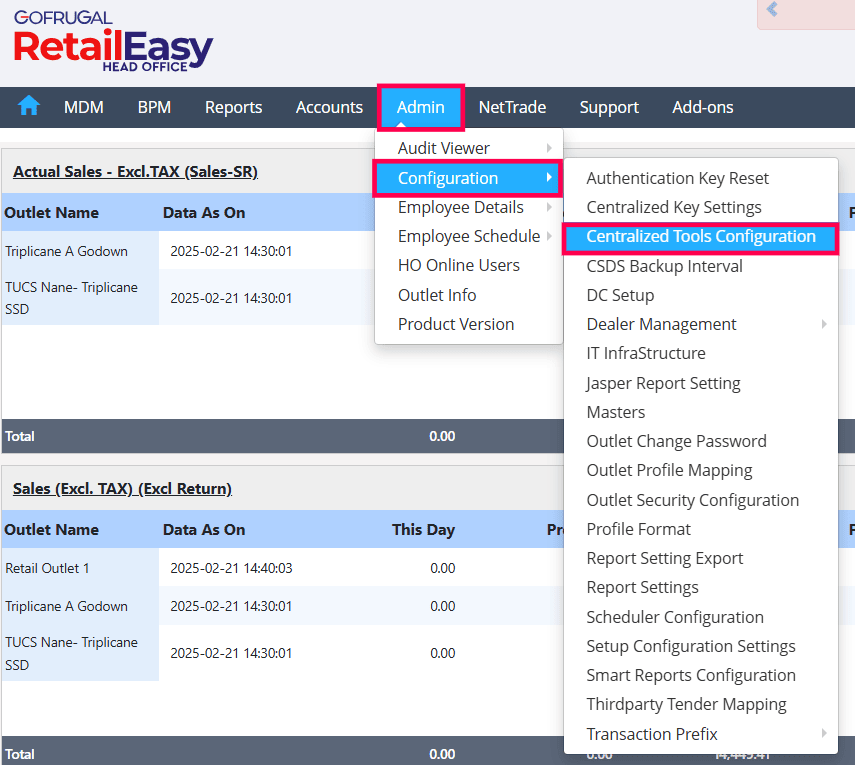
Task: Click the This Day column header
Action: coord(423,530)
